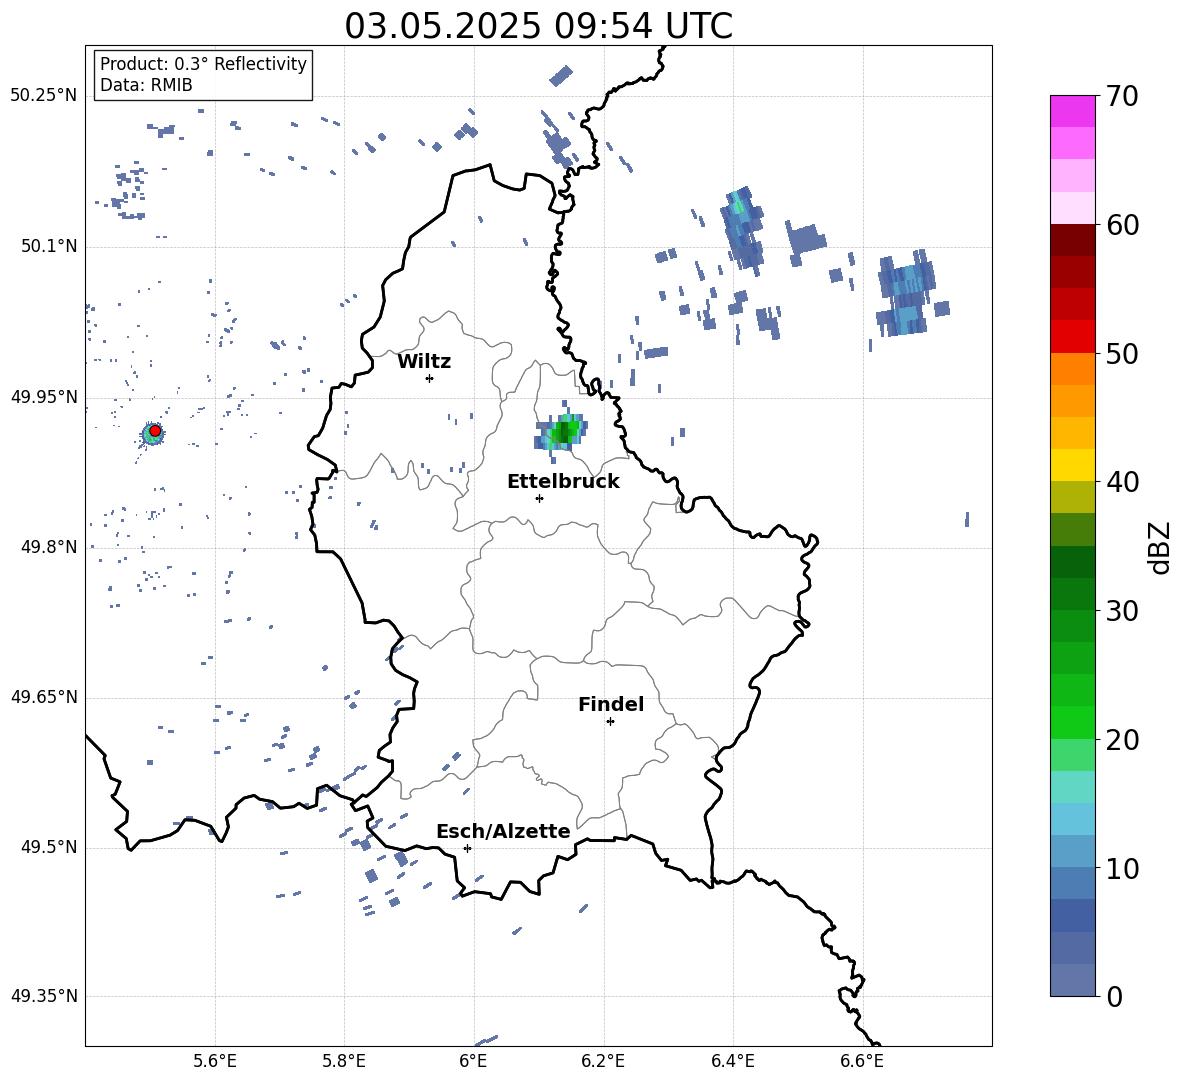Click the 0 tick label on colorbar

(x=1114, y=996)
